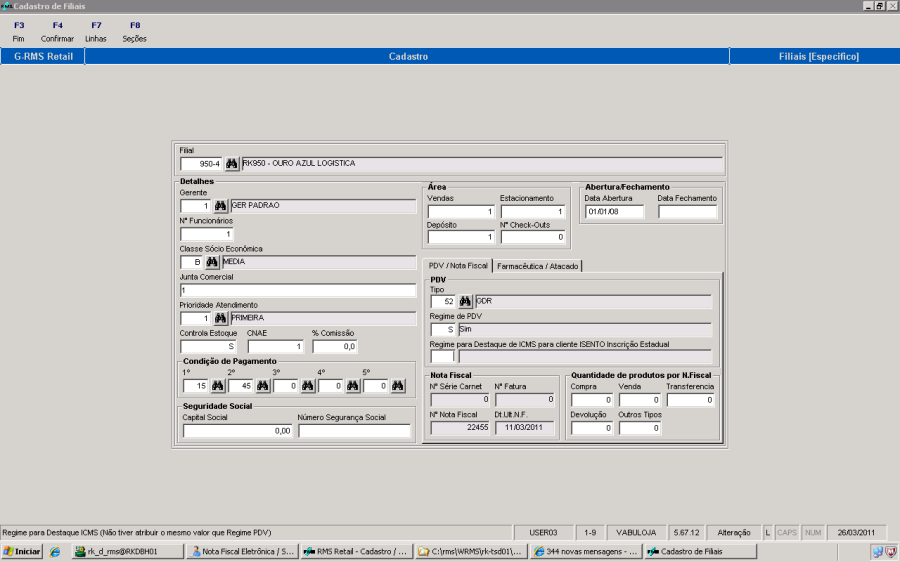
Task: Open the F8 Seções toolbar option
Action: tap(134, 31)
